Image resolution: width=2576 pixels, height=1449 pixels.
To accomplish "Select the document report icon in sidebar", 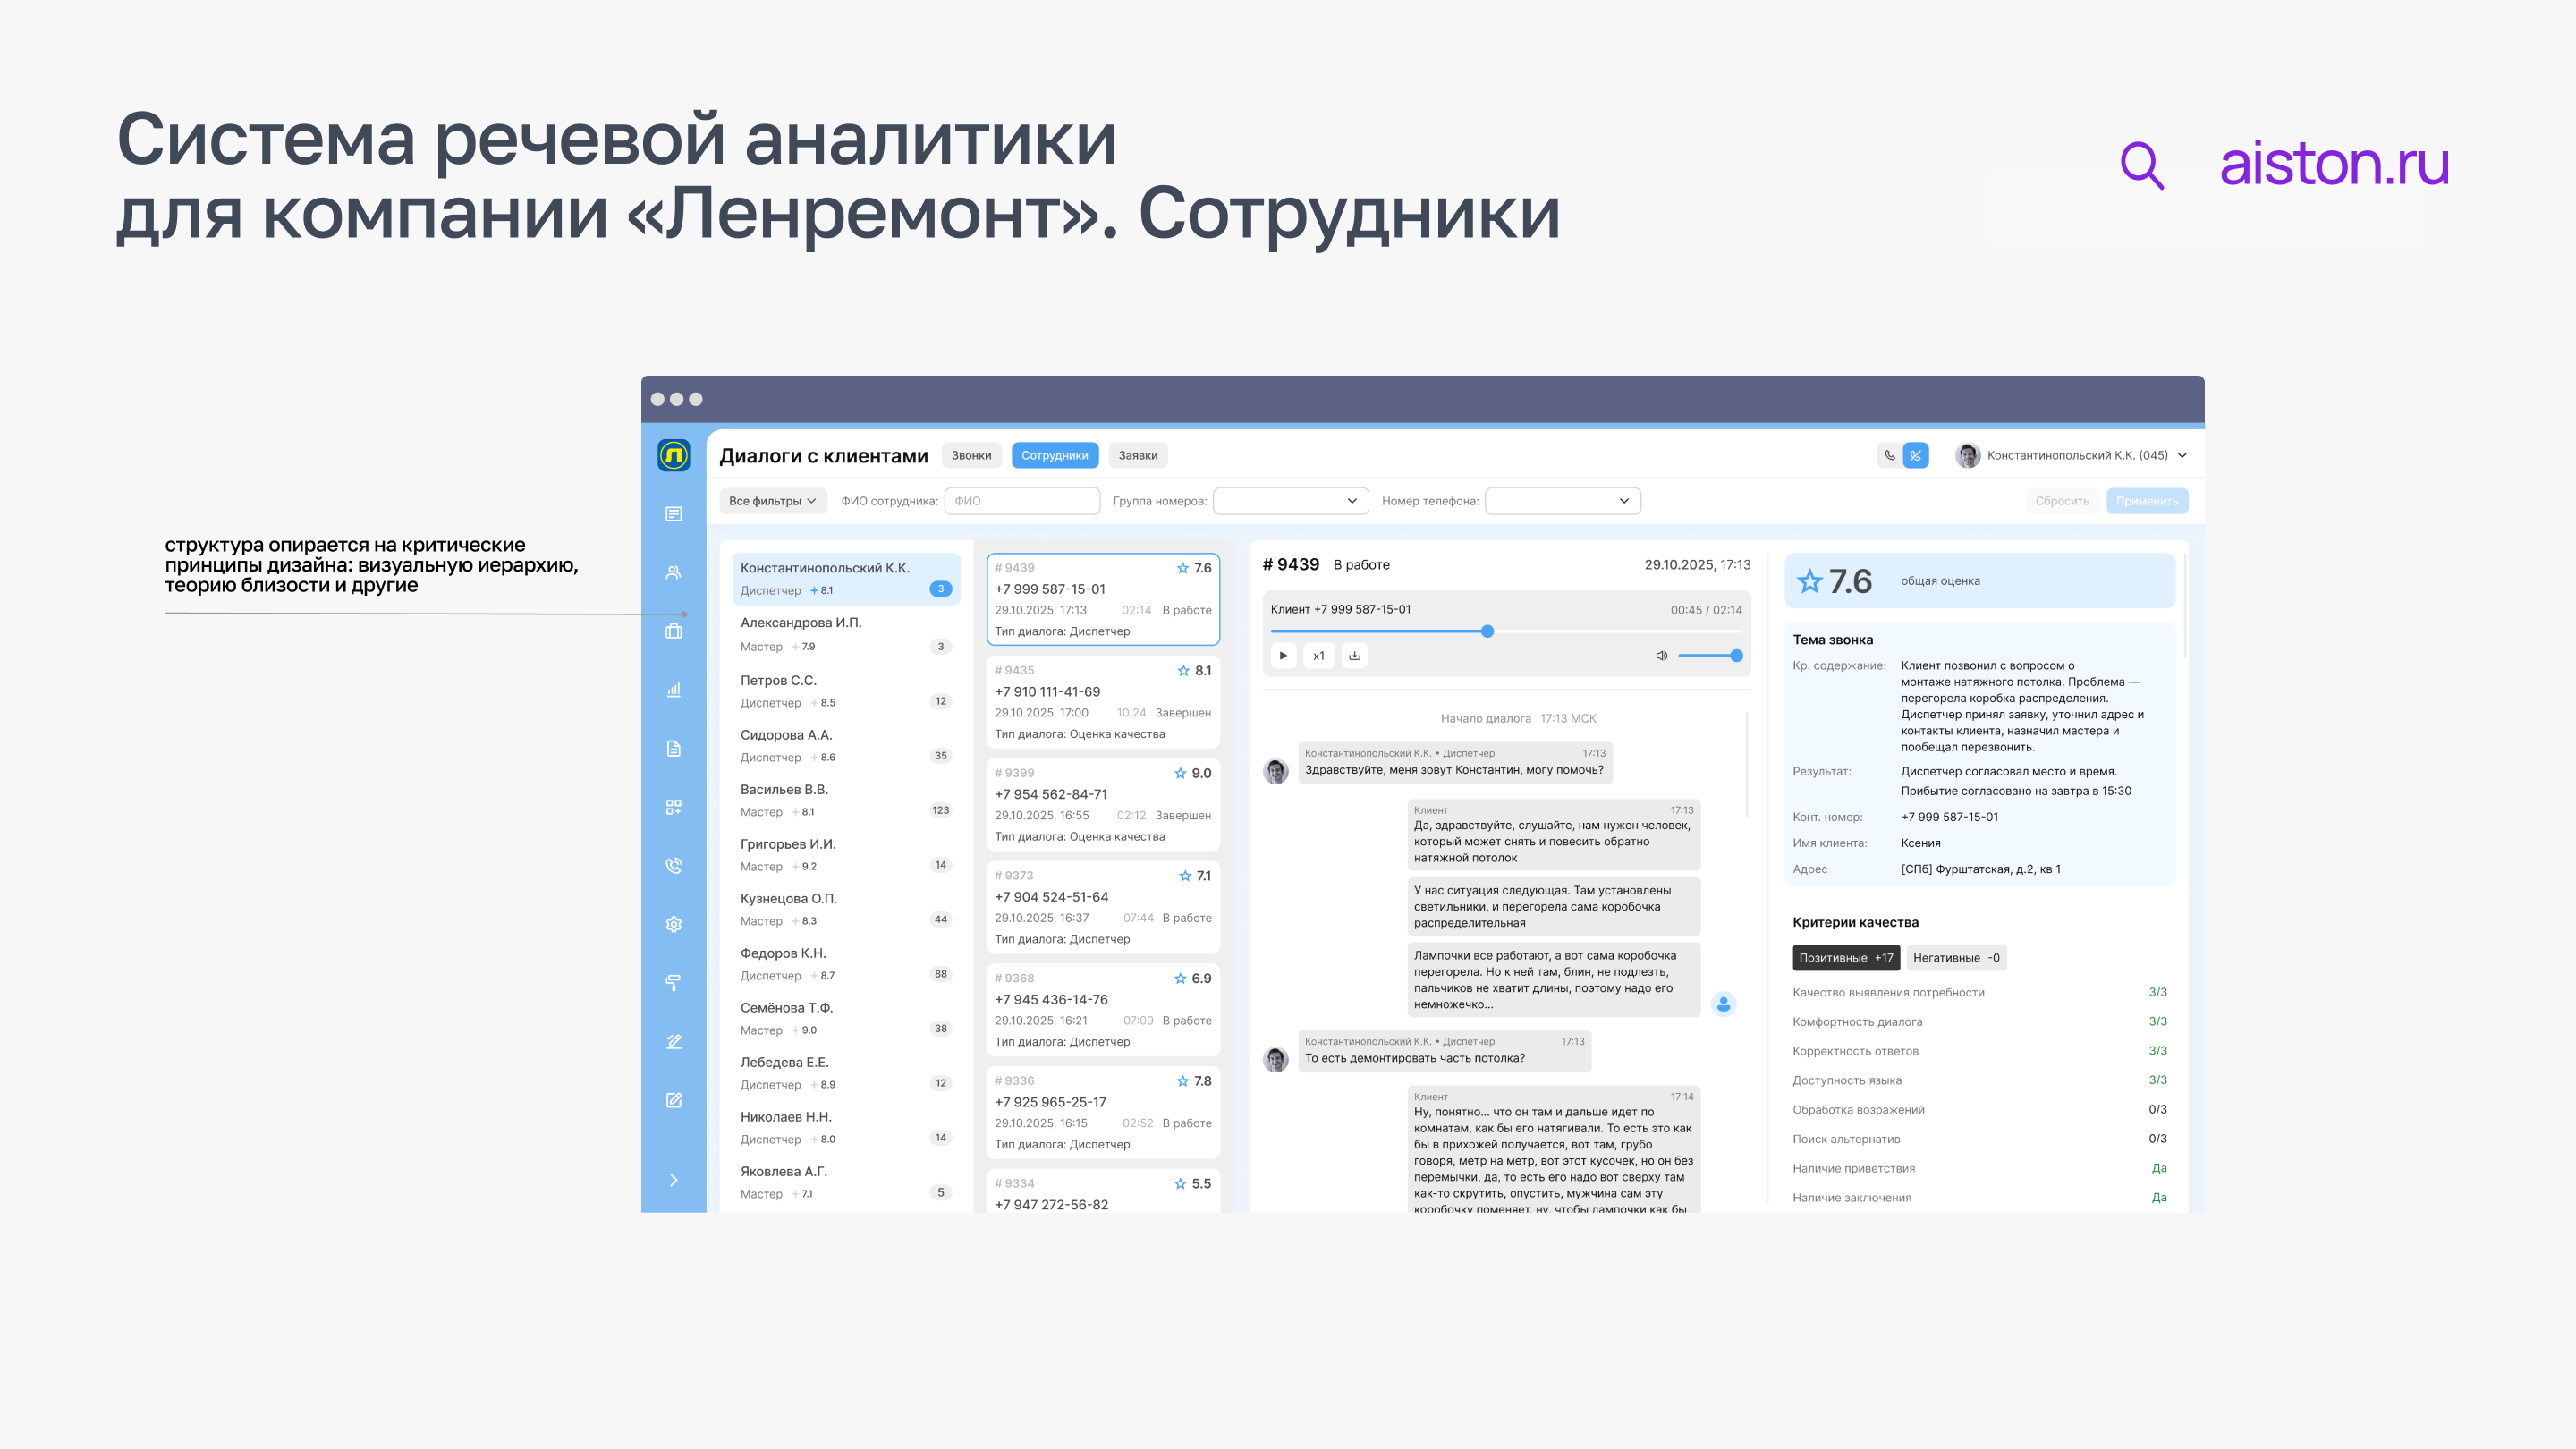I will pos(673,747).
